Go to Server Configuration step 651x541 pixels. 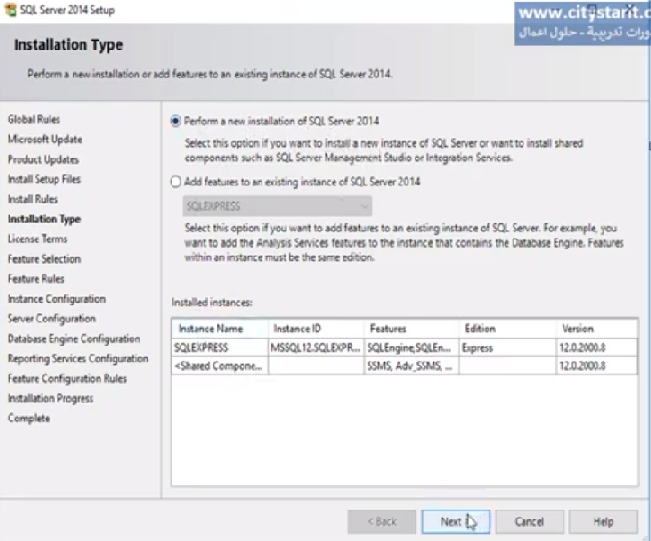52,319
